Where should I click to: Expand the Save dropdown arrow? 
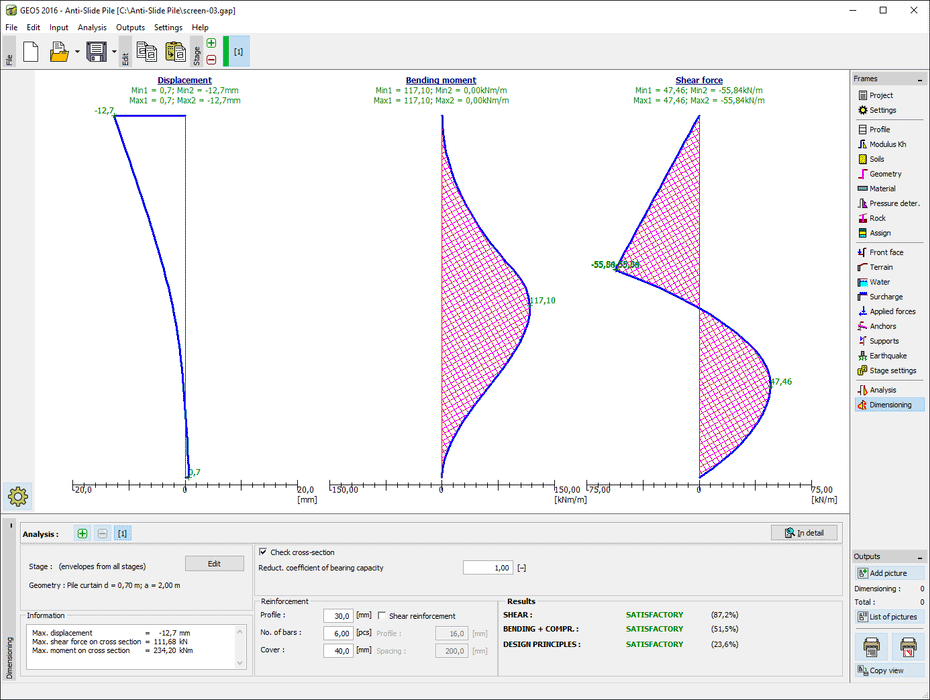click(114, 52)
